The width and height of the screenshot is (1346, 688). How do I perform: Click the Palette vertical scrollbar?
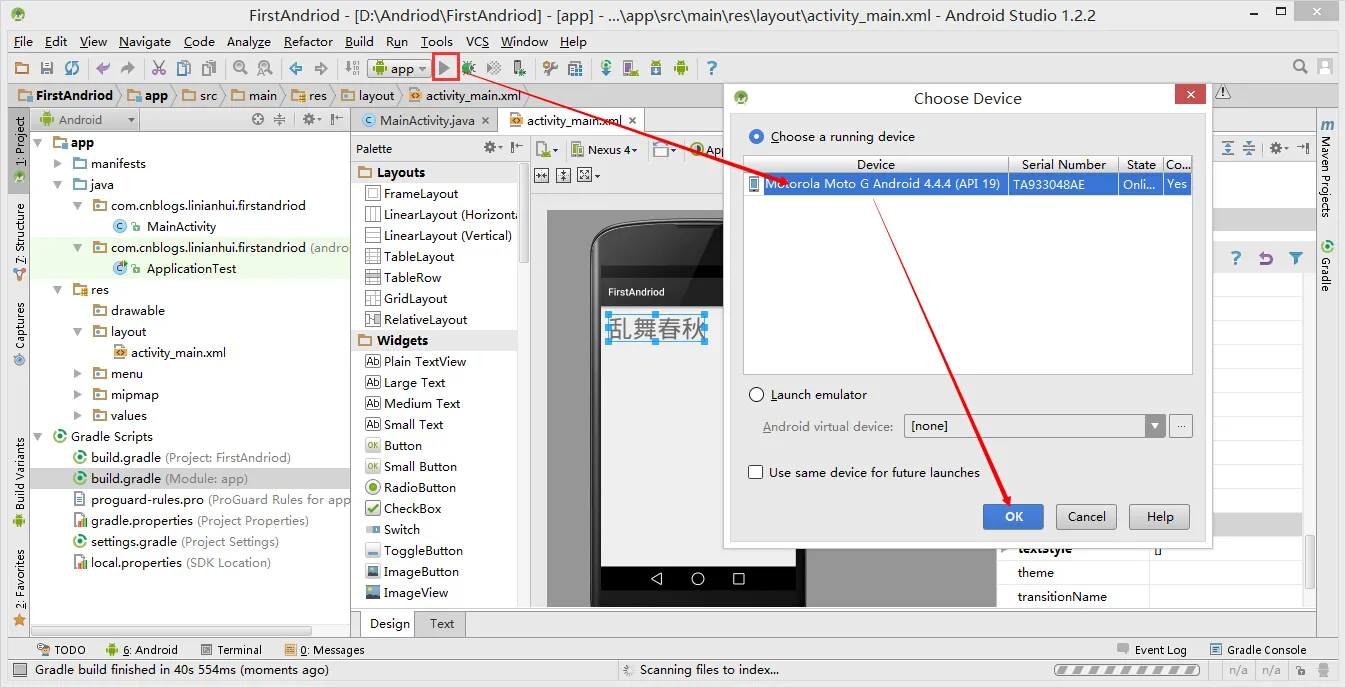click(x=524, y=215)
